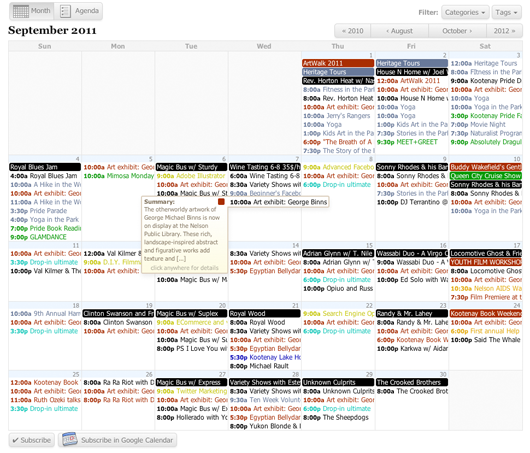Open the Kootenay Lake event on the 21st

tap(265, 357)
